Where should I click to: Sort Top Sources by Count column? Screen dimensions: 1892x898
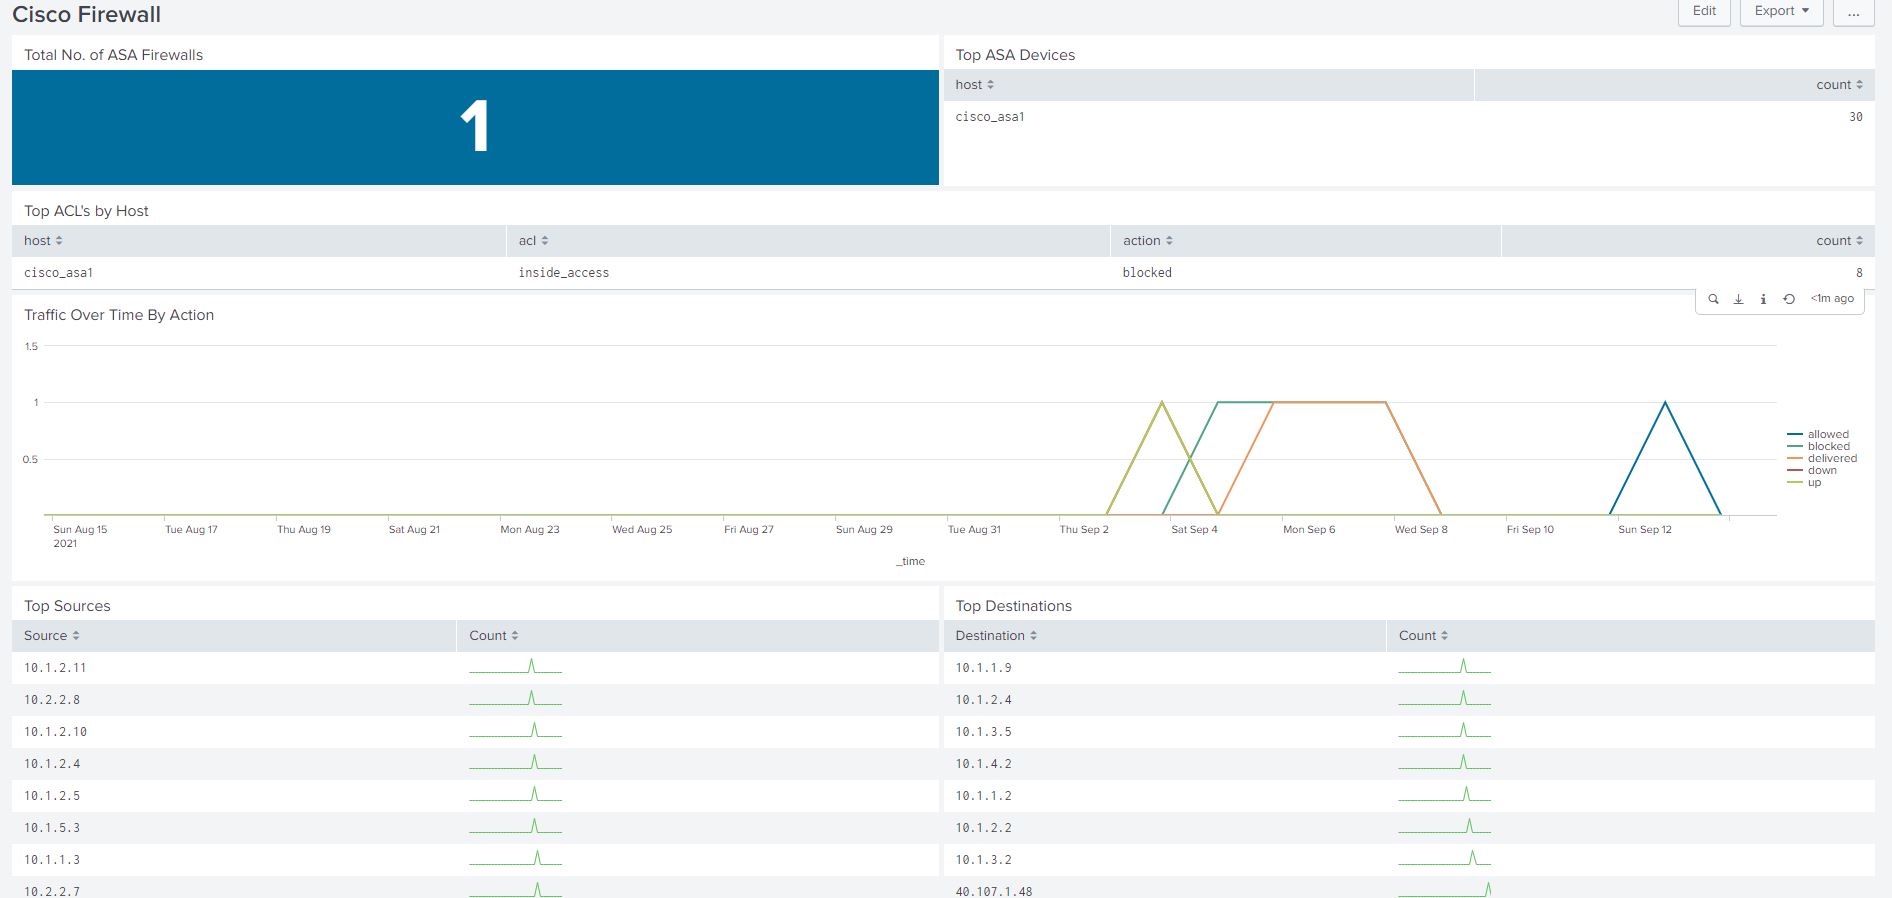coord(494,636)
